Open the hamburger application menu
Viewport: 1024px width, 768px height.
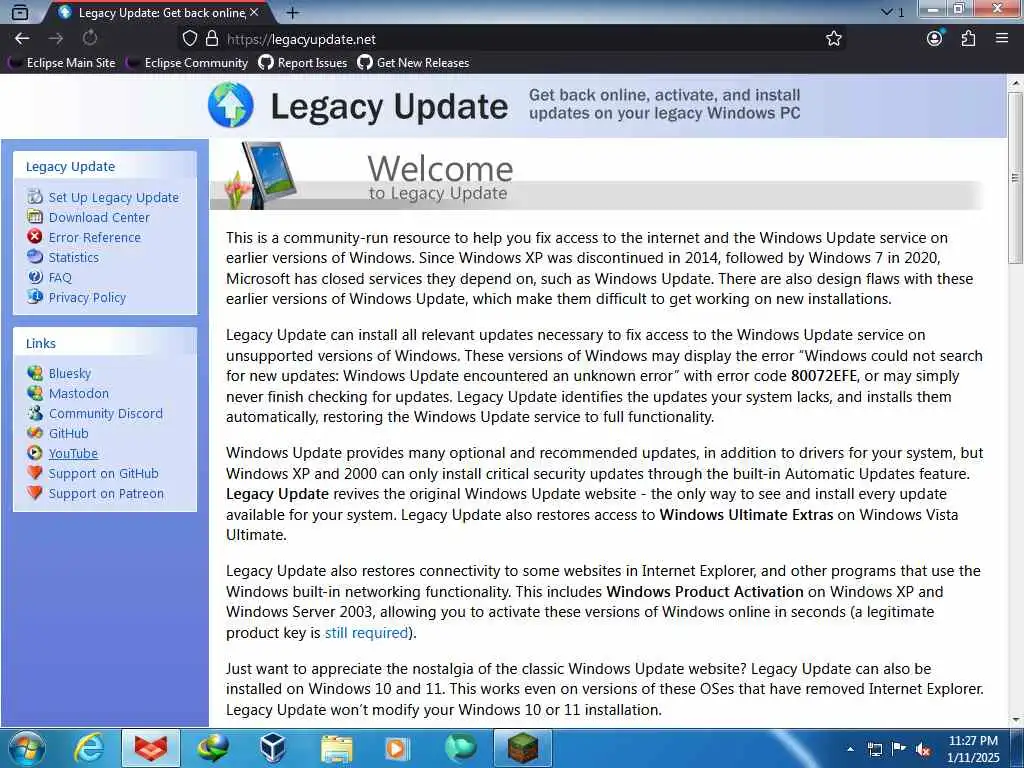point(1002,39)
